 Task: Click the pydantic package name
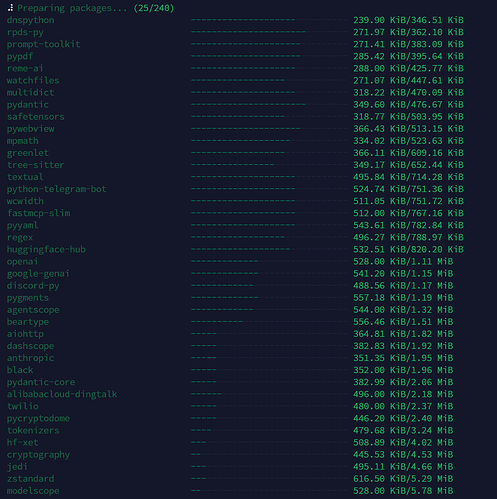28,105
